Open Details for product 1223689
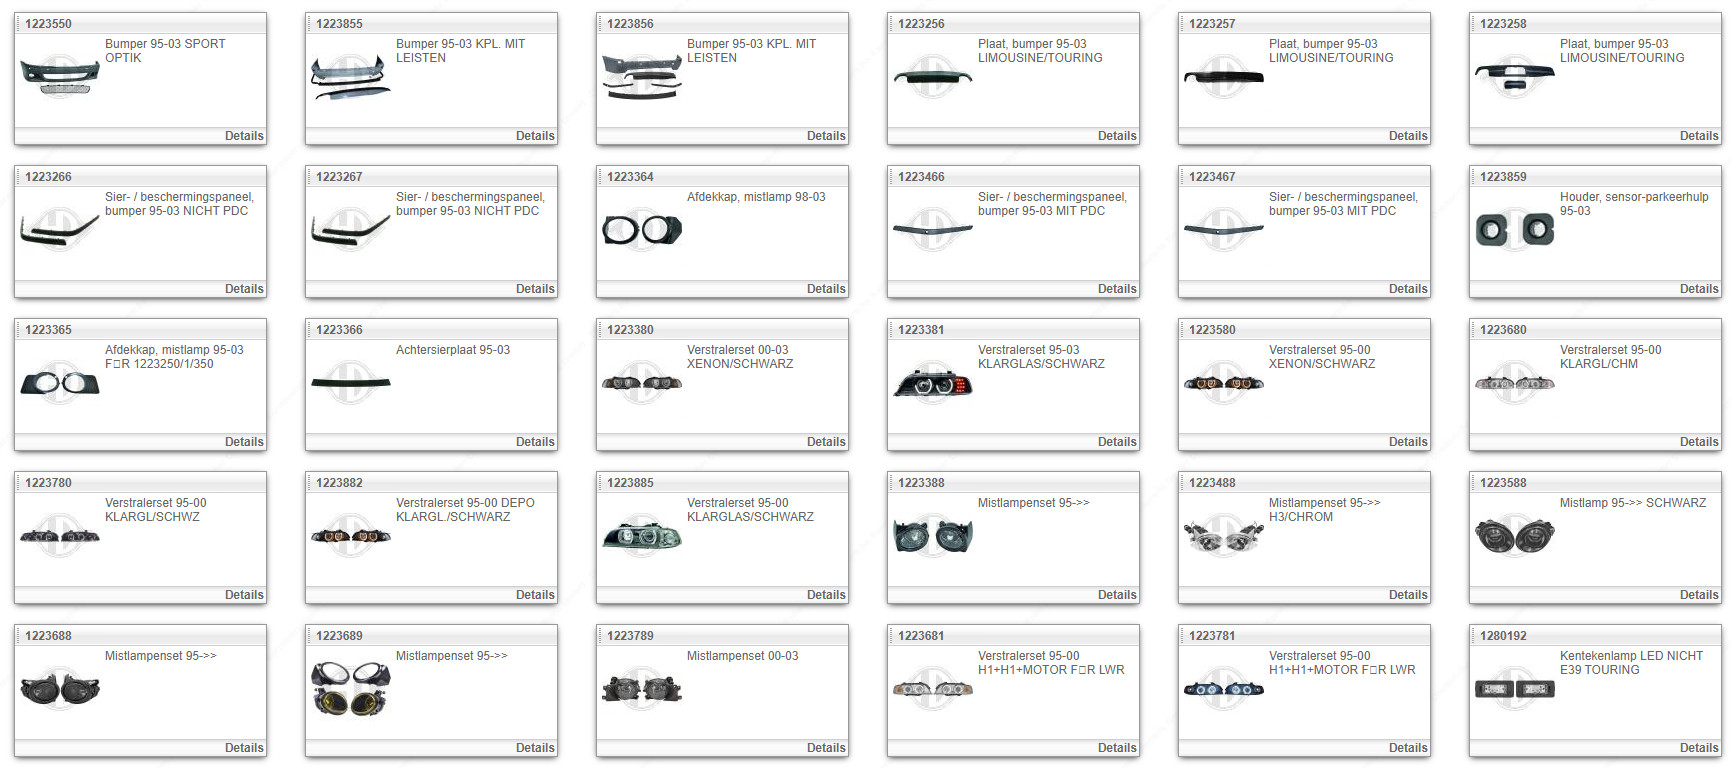The width and height of the screenshot is (1731, 768). pyautogui.click(x=535, y=748)
